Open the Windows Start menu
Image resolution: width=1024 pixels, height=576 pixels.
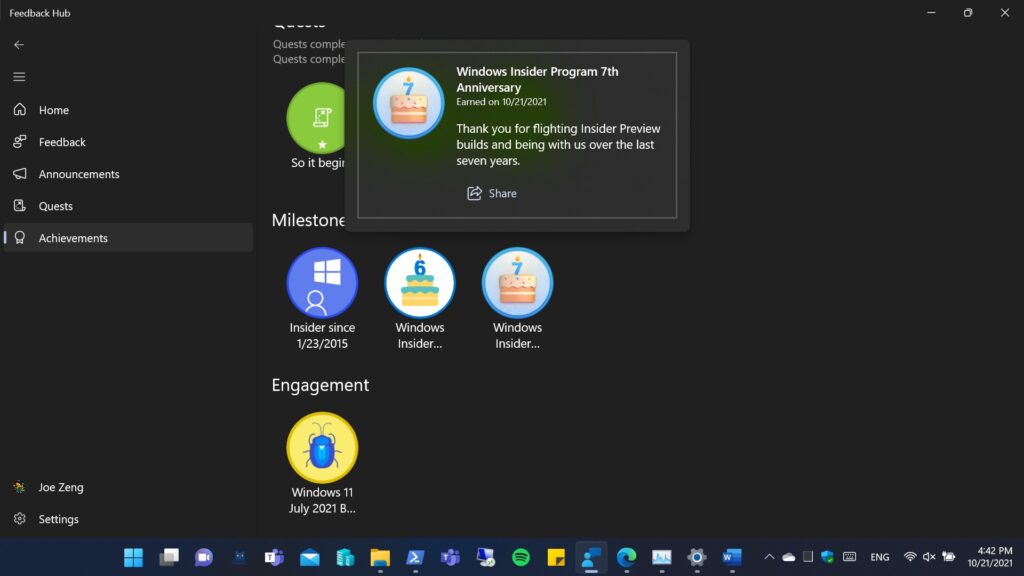[133, 557]
